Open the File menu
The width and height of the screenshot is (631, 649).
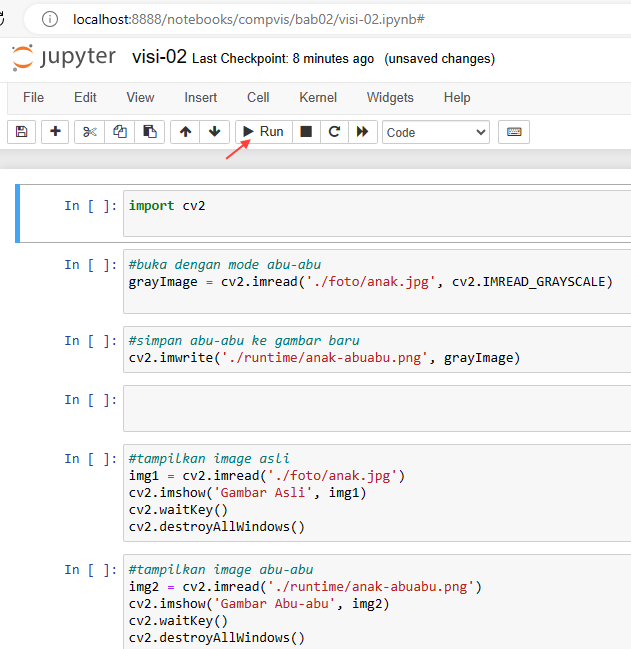pyautogui.click(x=34, y=98)
